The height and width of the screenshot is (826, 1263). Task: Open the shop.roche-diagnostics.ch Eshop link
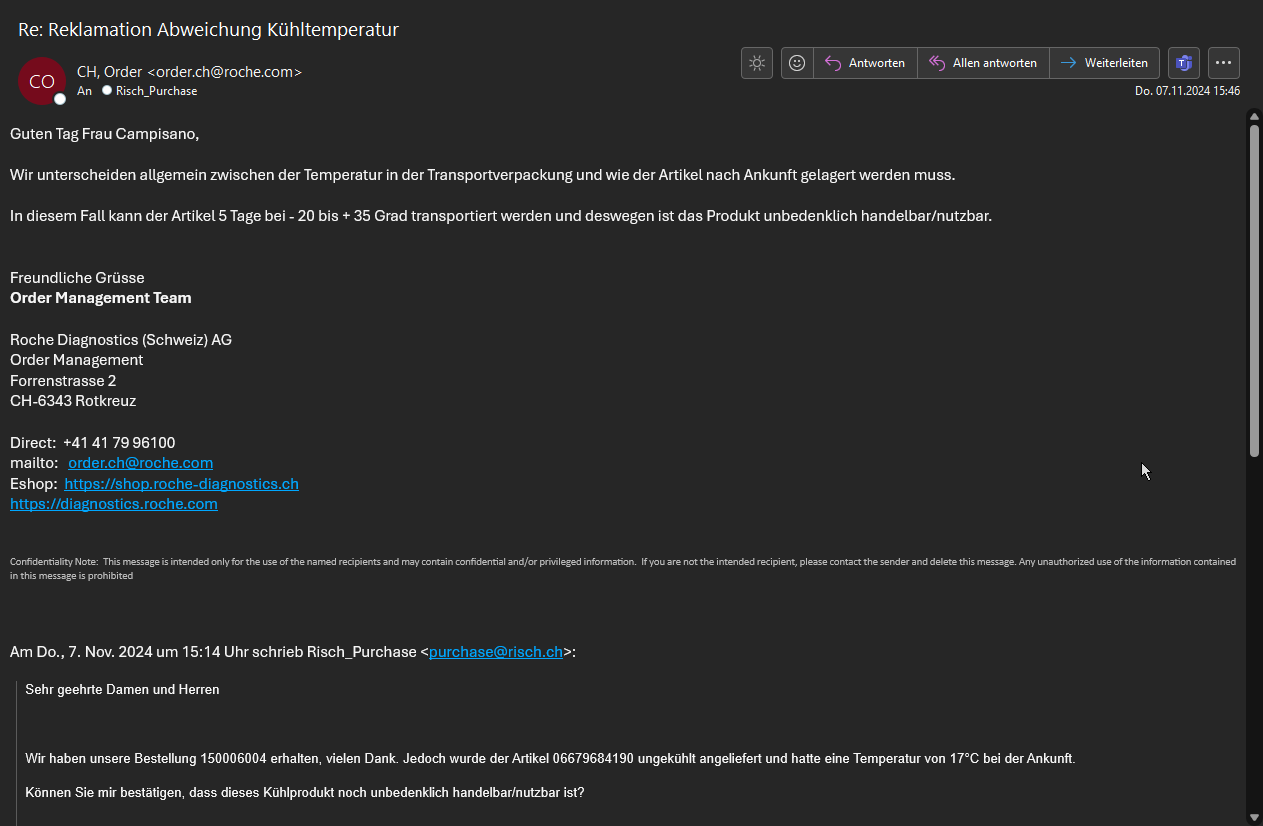(181, 484)
